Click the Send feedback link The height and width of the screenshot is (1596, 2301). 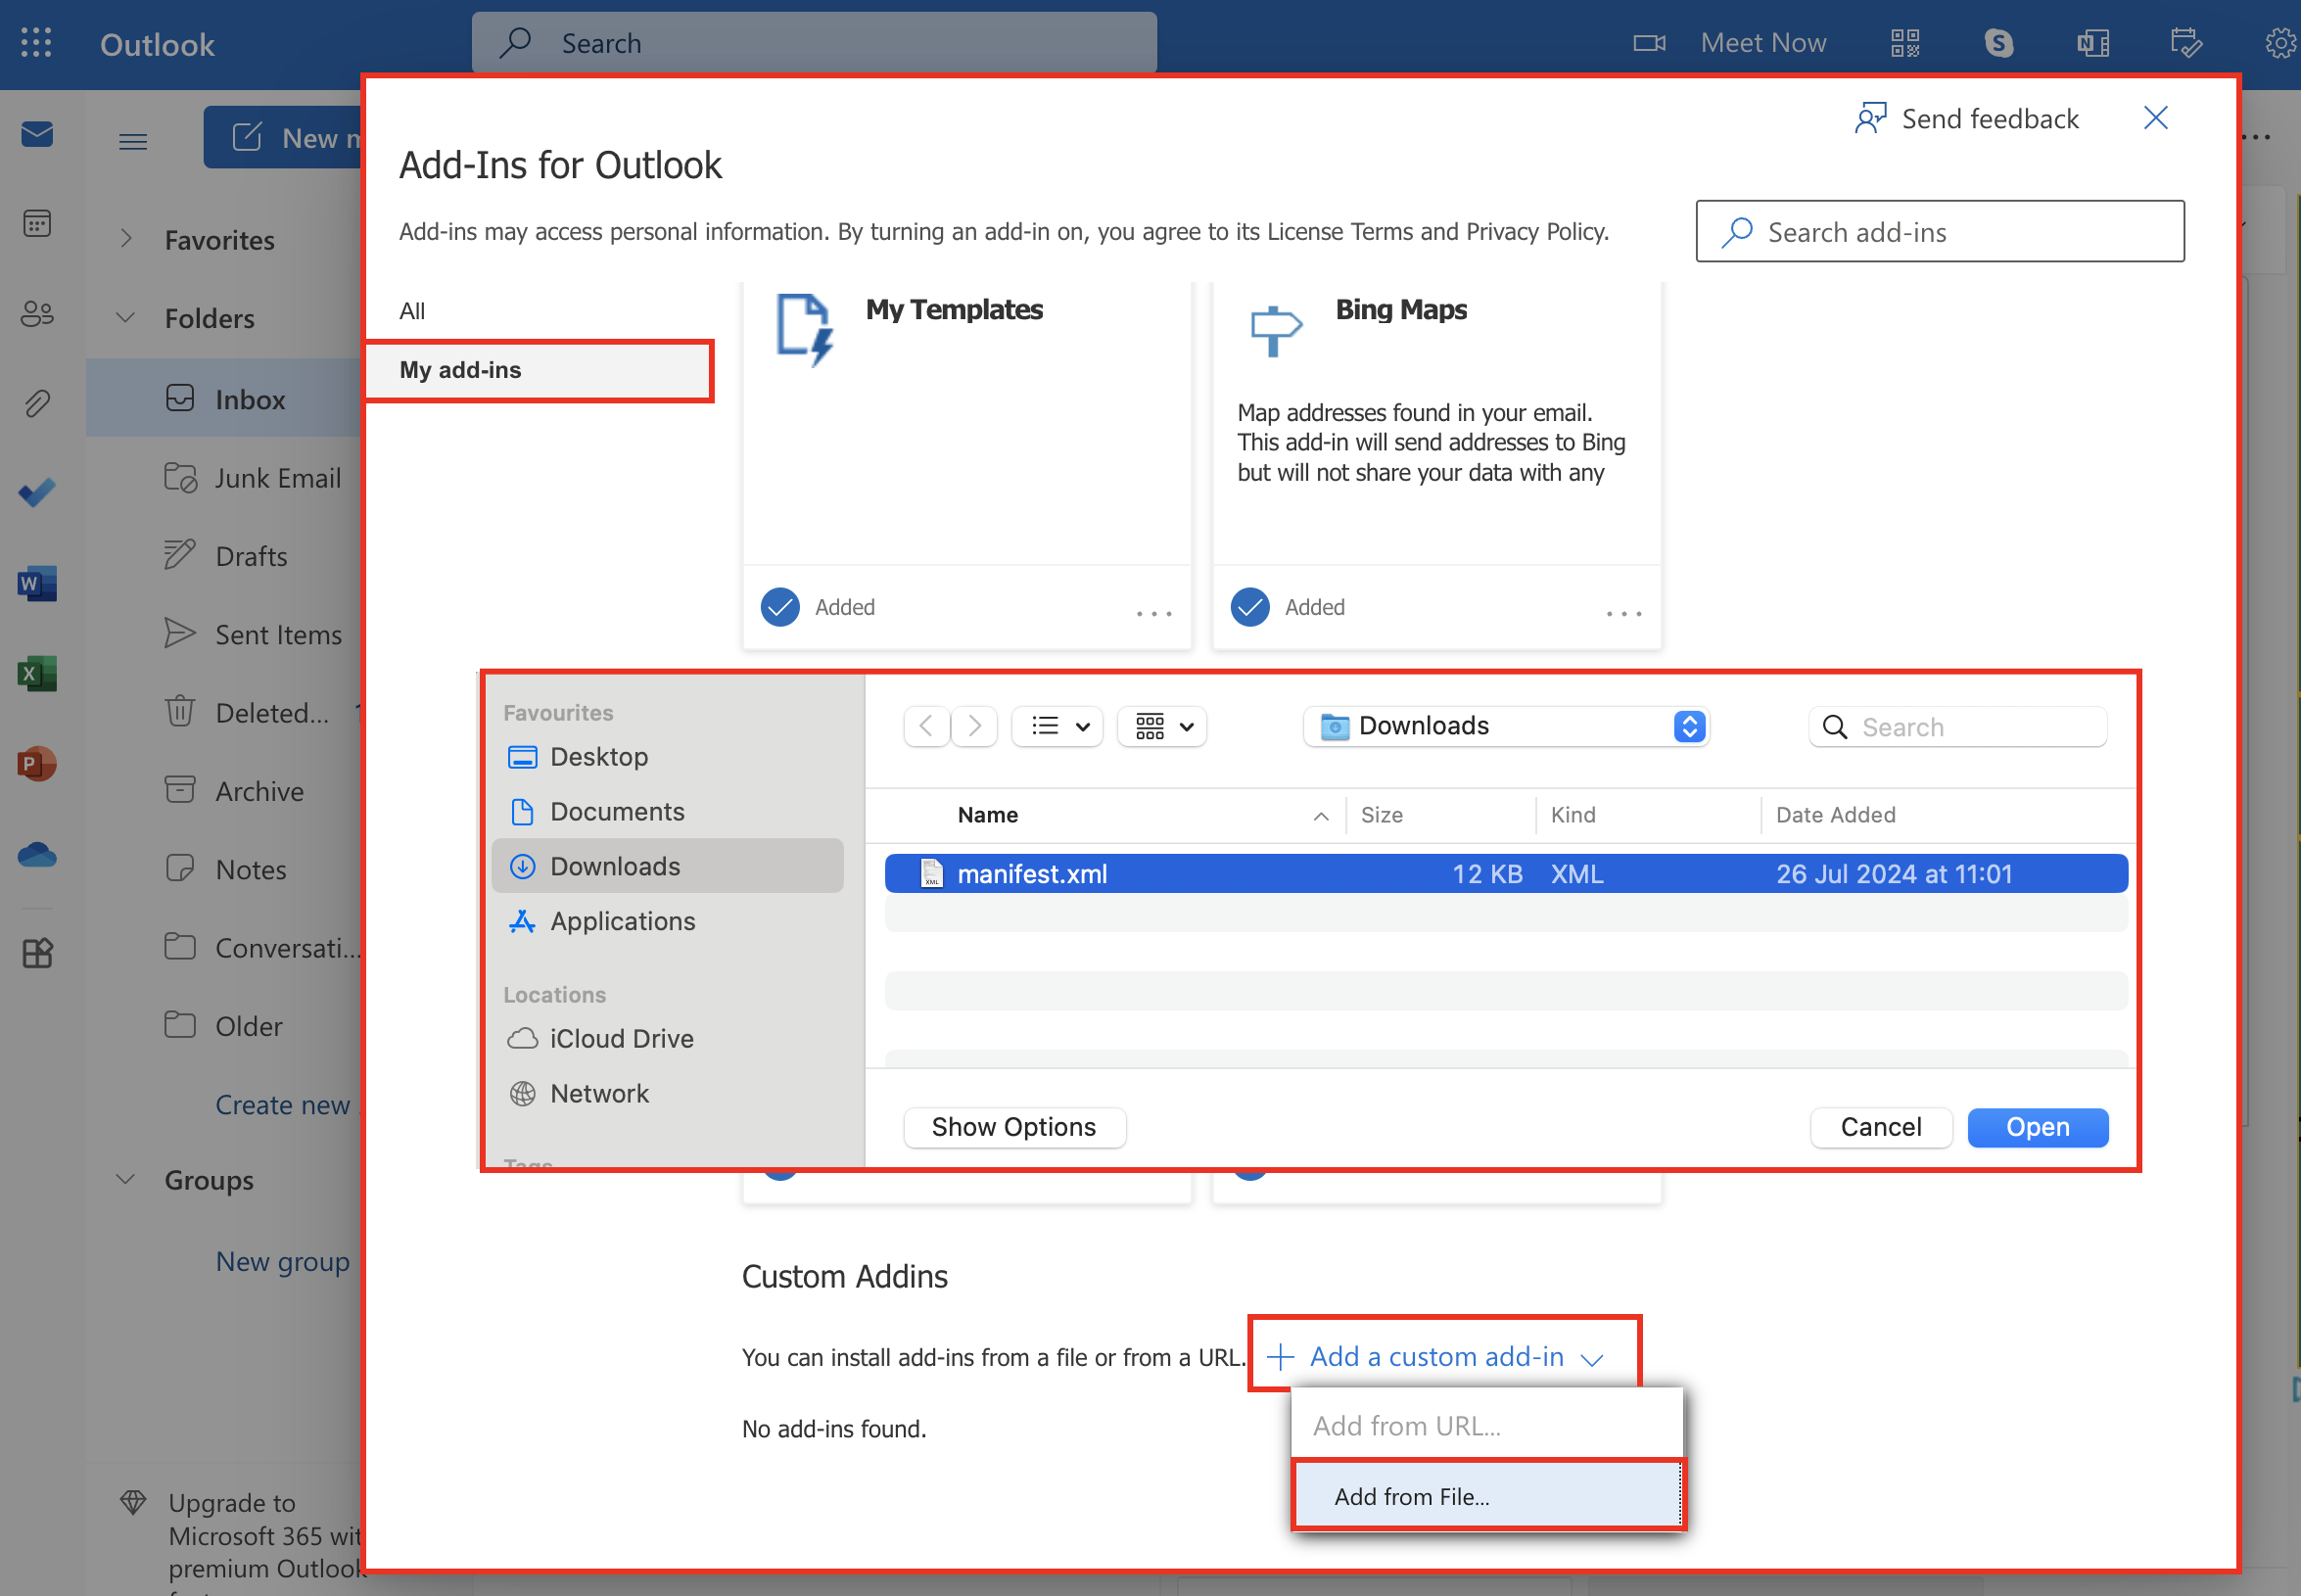point(1966,118)
